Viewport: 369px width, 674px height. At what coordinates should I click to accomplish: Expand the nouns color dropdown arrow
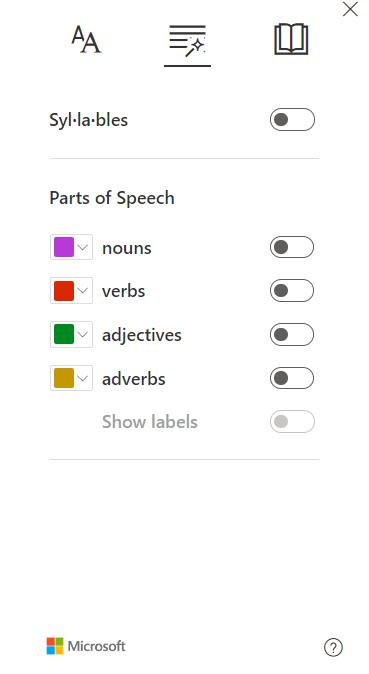point(83,247)
